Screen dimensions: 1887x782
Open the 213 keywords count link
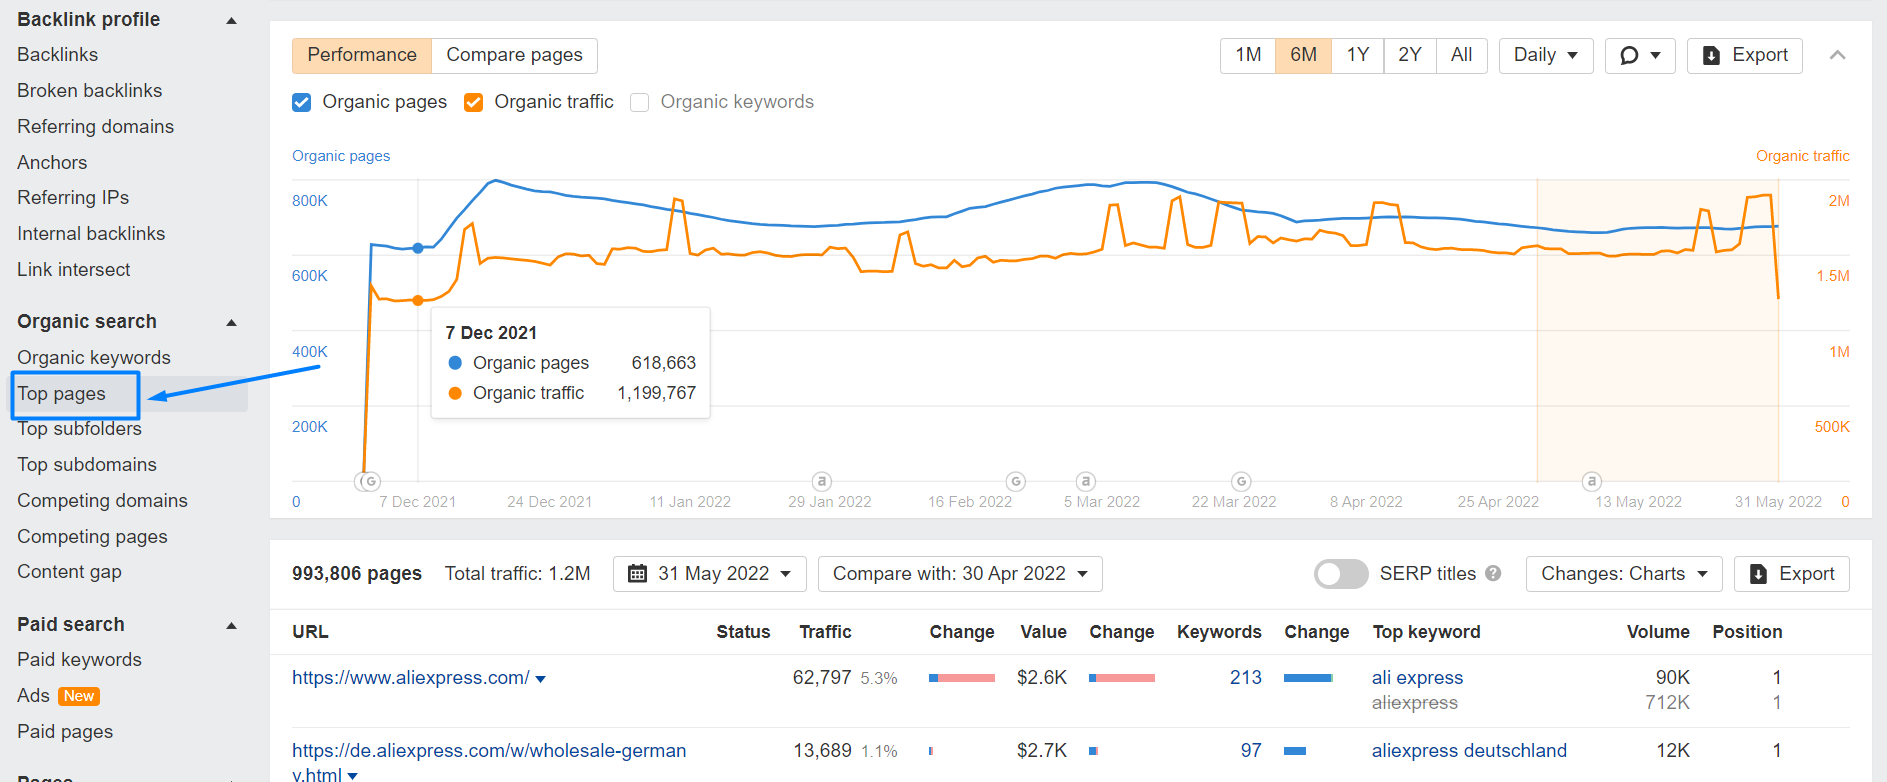[x=1246, y=678]
